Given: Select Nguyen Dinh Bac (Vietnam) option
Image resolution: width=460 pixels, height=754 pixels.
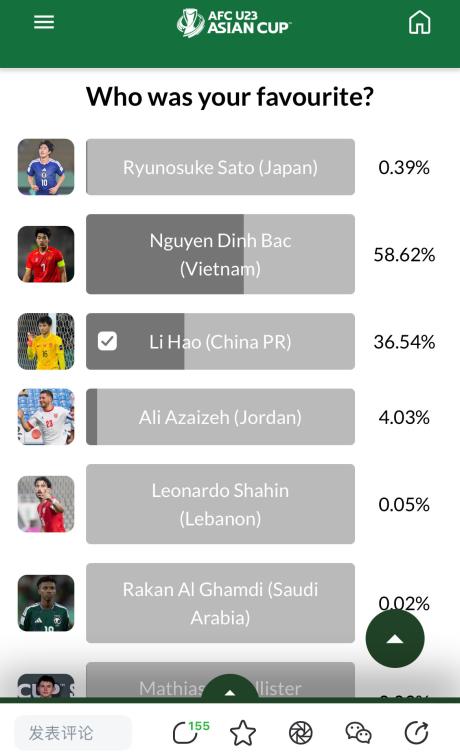Looking at the screenshot, I should point(220,254).
